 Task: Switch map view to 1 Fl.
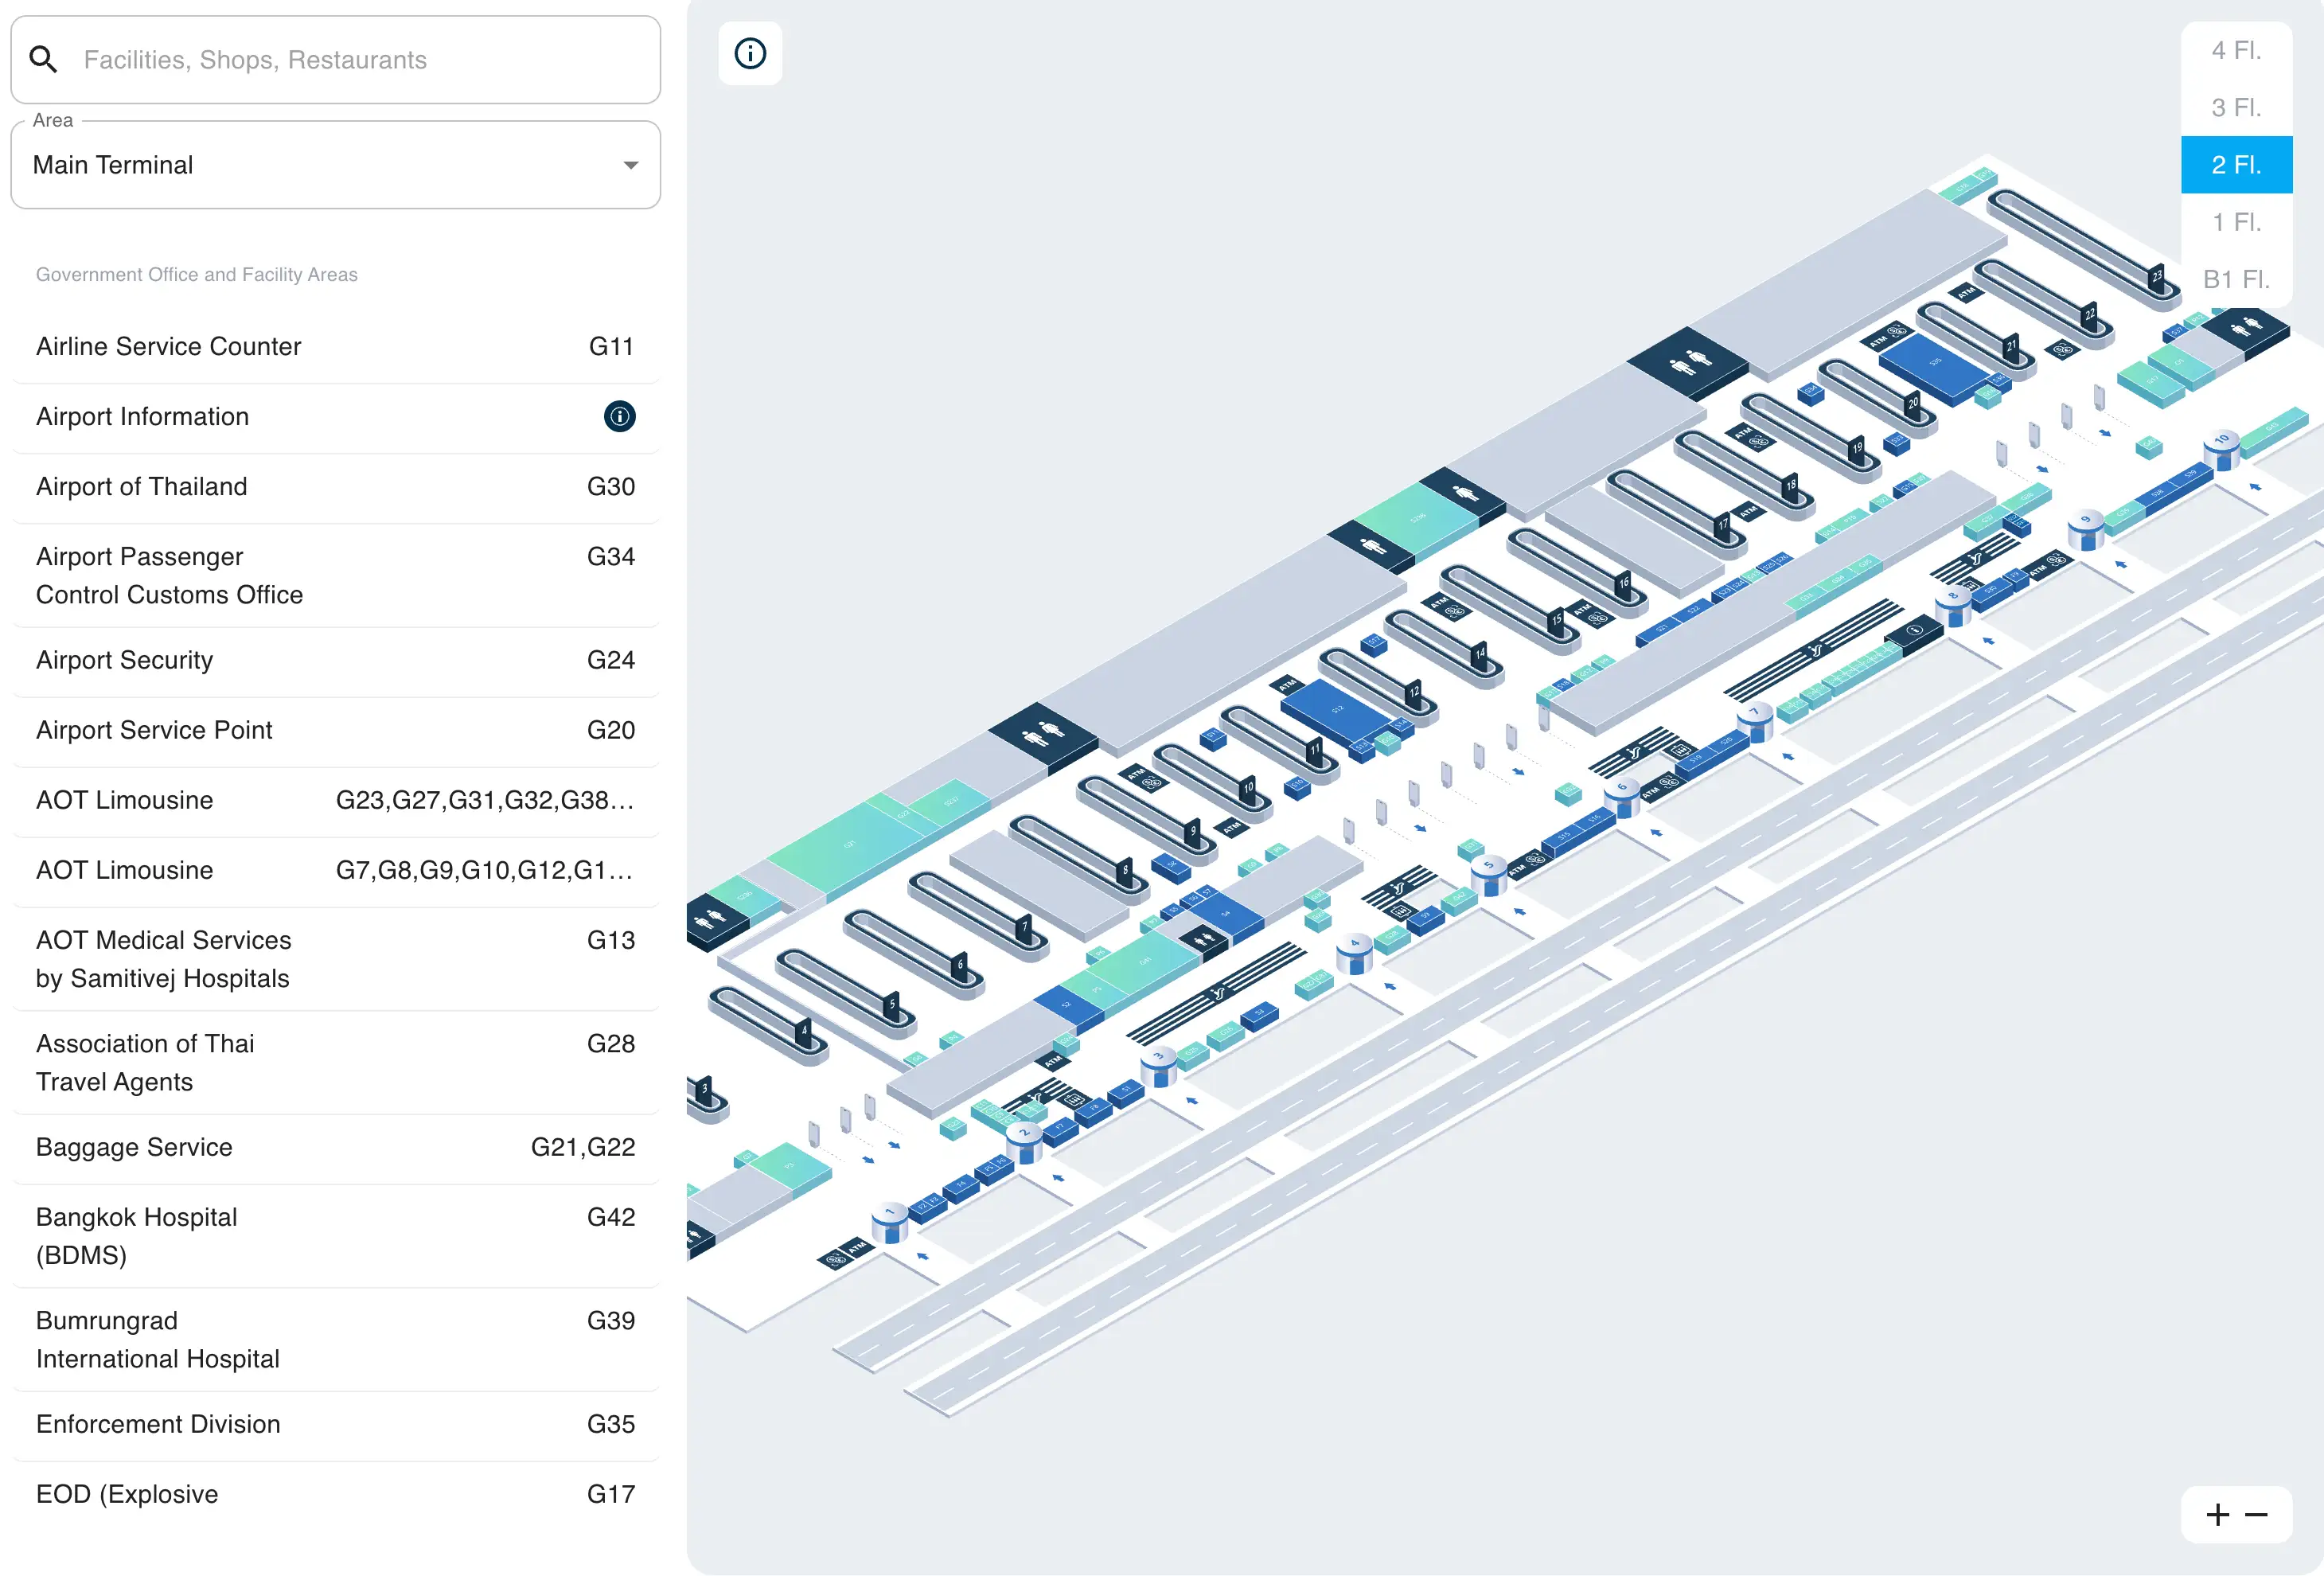2237,222
